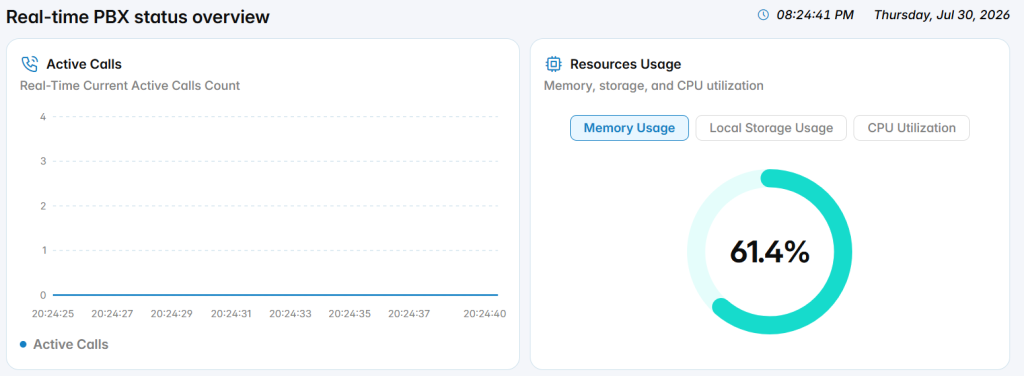Screen dimensions: 1024x376
Task: Click the 61.4% memory gauge value
Action: [x=769, y=252]
